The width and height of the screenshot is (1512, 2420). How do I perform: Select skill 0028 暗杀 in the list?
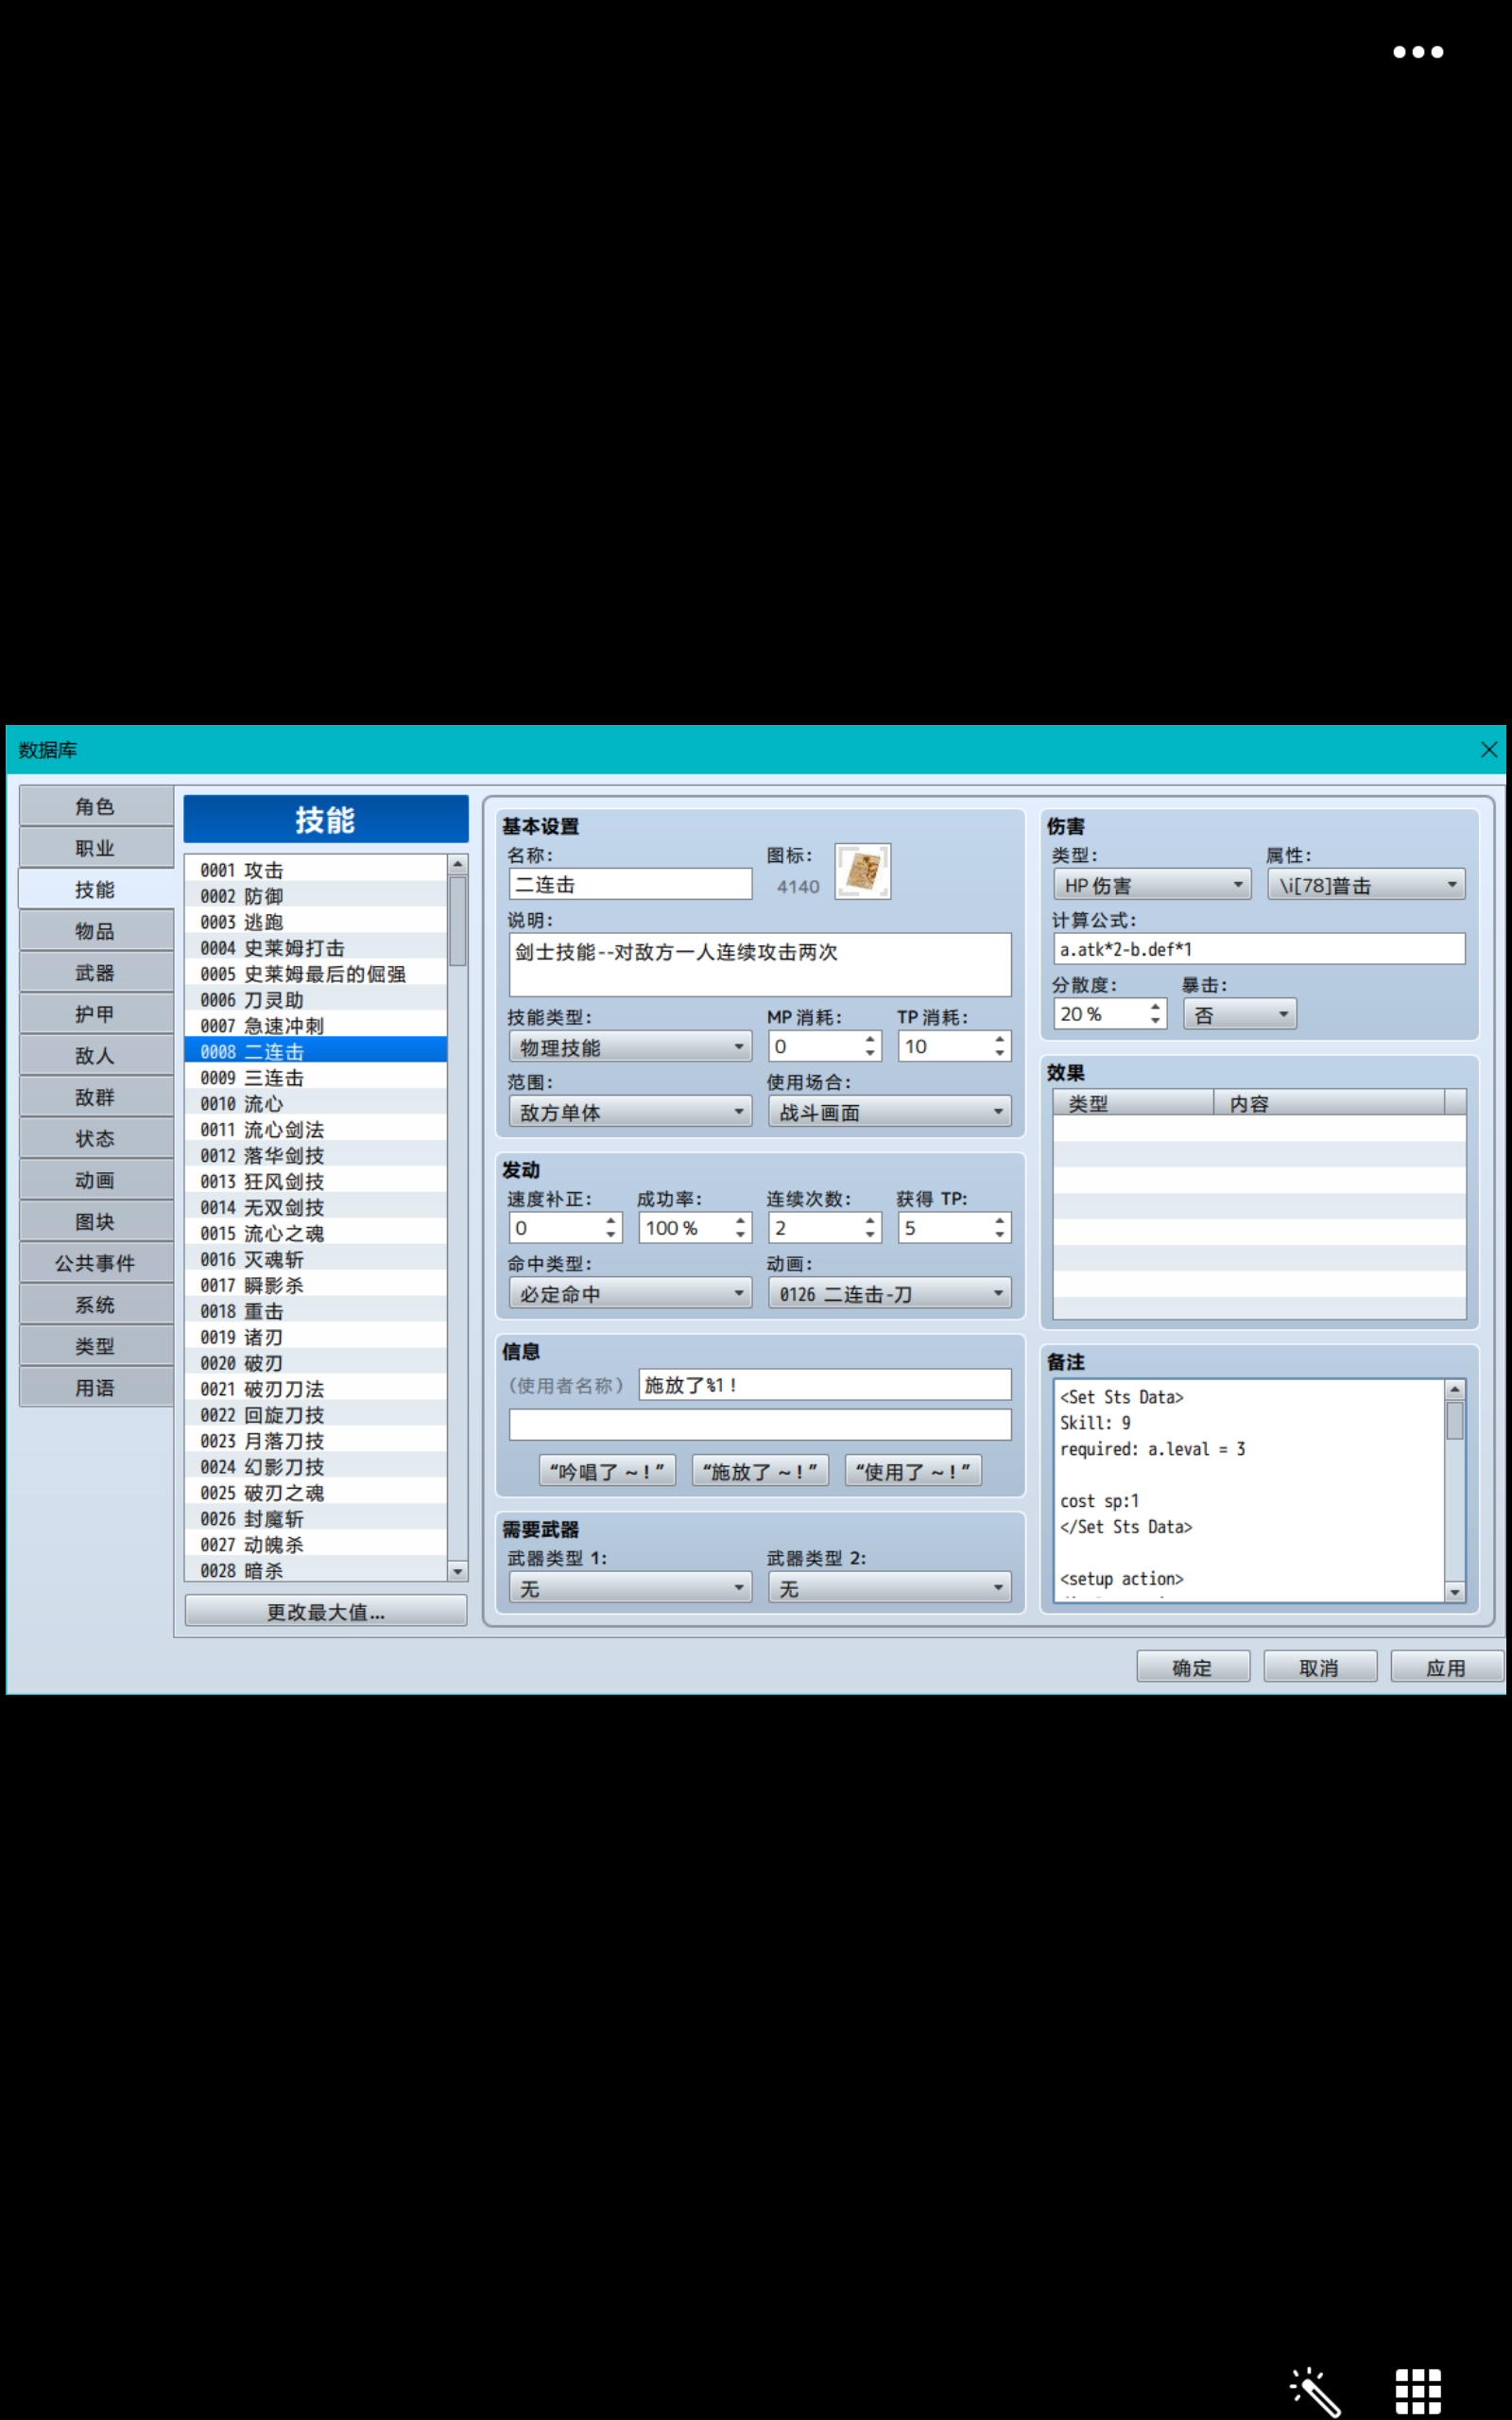(316, 1570)
